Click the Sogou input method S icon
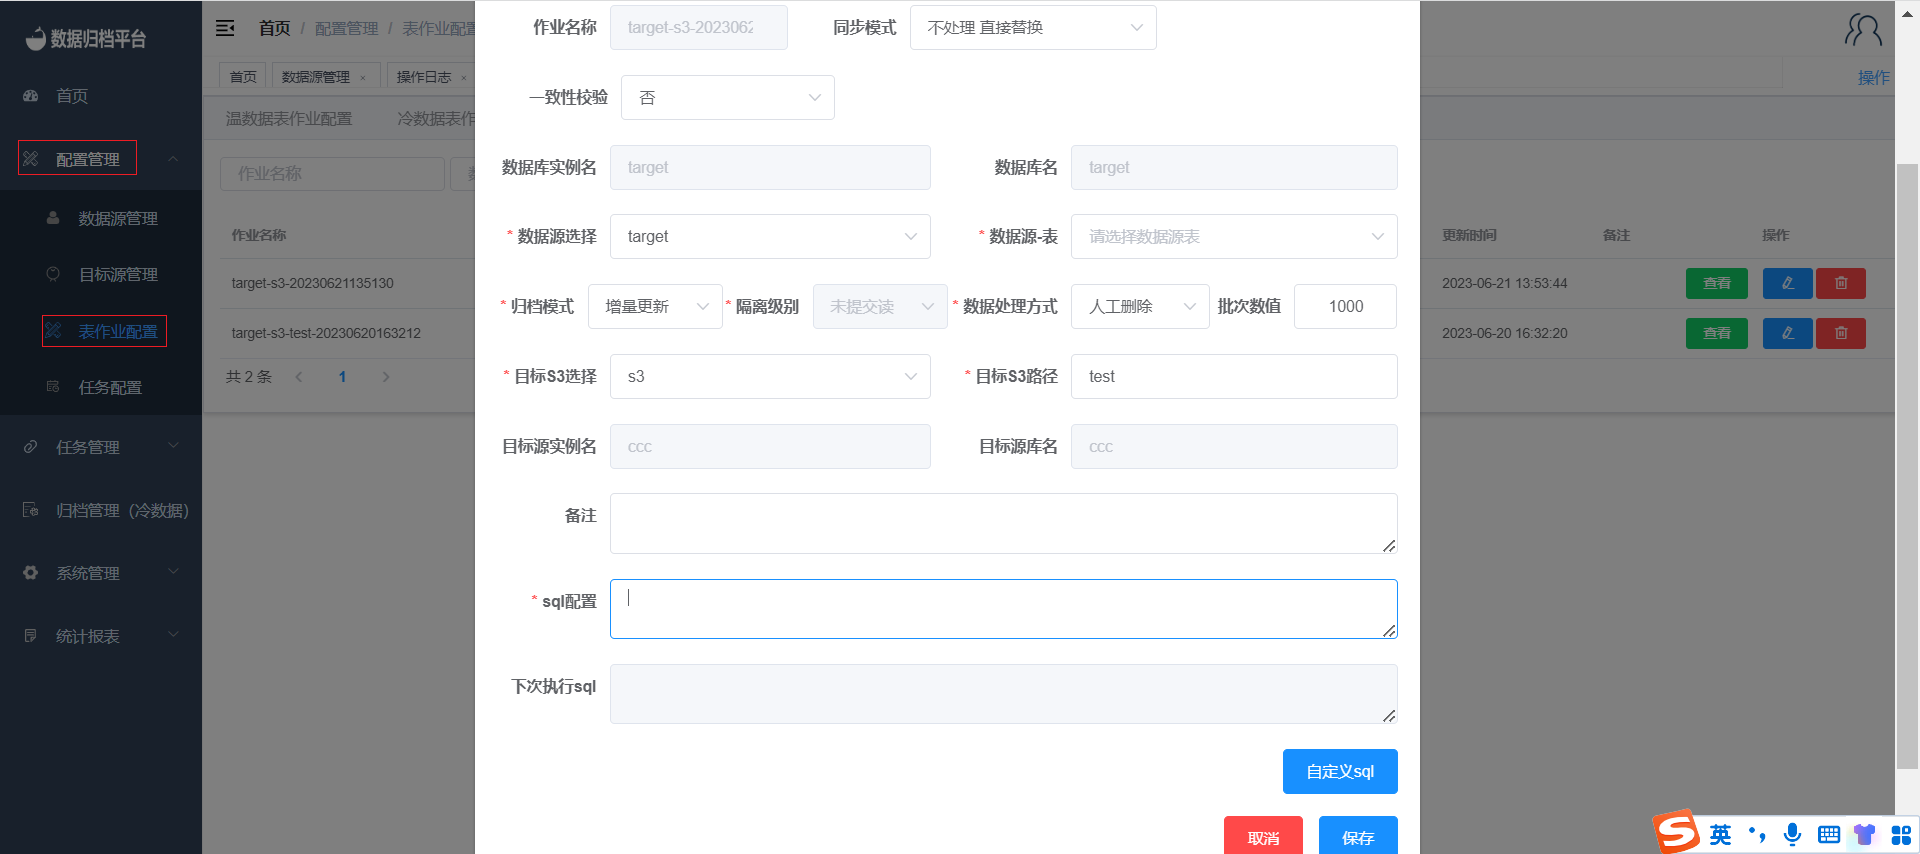This screenshot has height=854, width=1920. [1677, 832]
